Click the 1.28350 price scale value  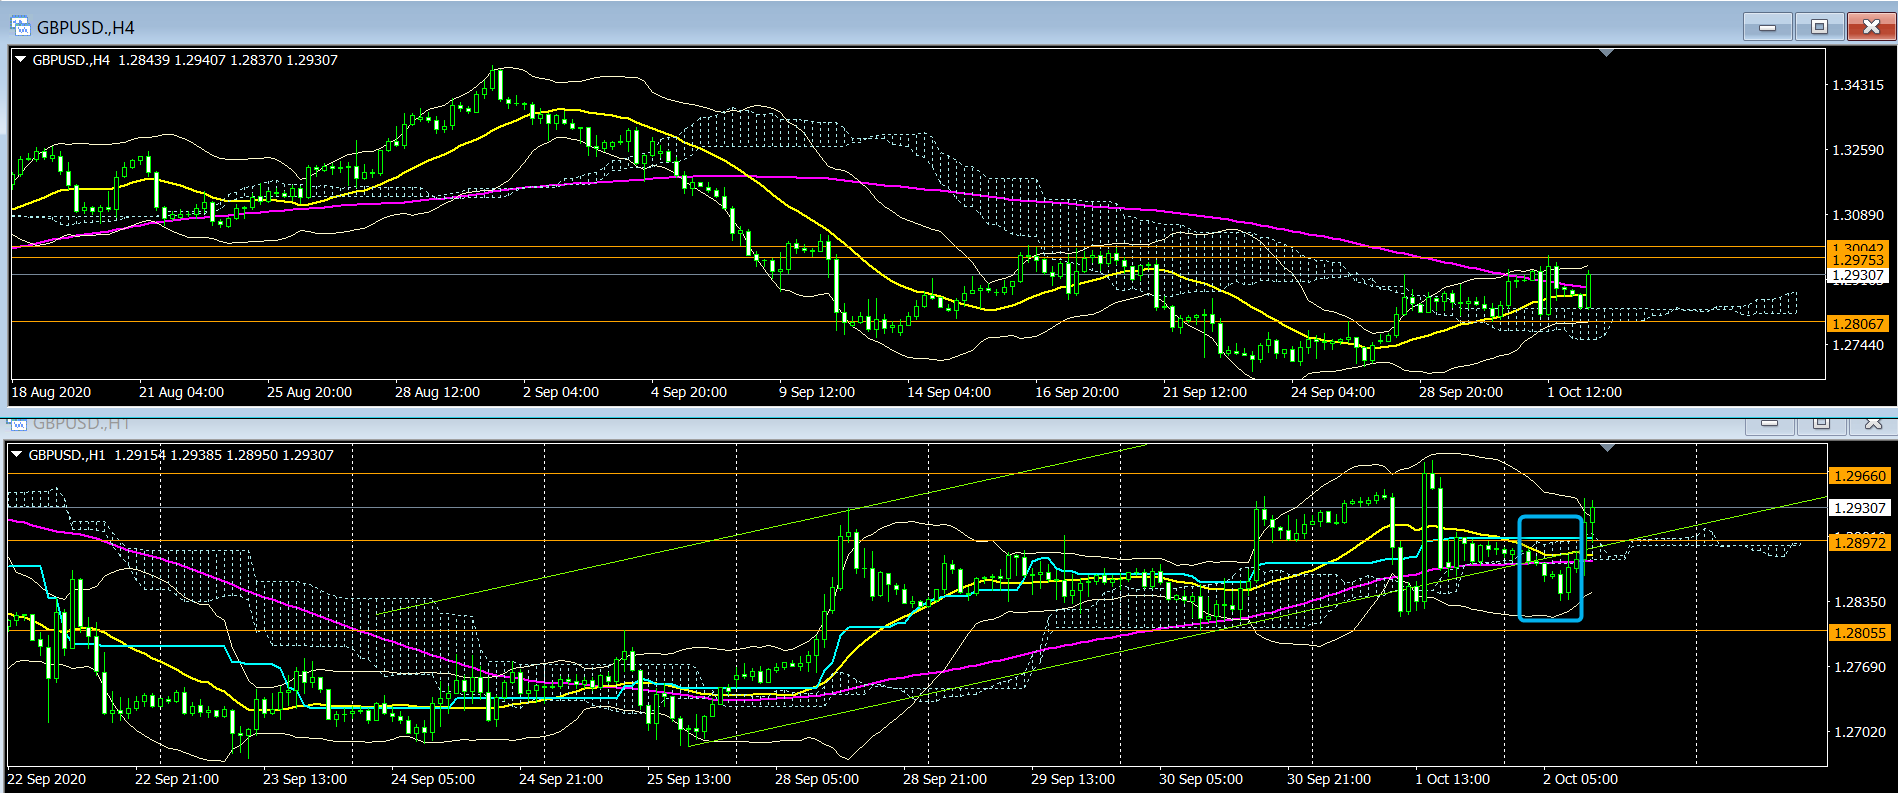click(1859, 602)
